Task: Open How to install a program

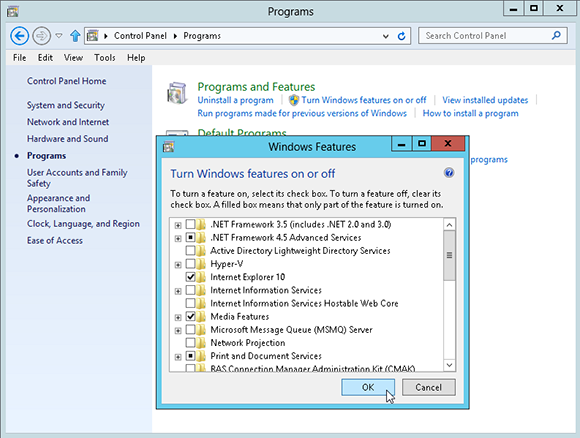Action: (x=471, y=113)
